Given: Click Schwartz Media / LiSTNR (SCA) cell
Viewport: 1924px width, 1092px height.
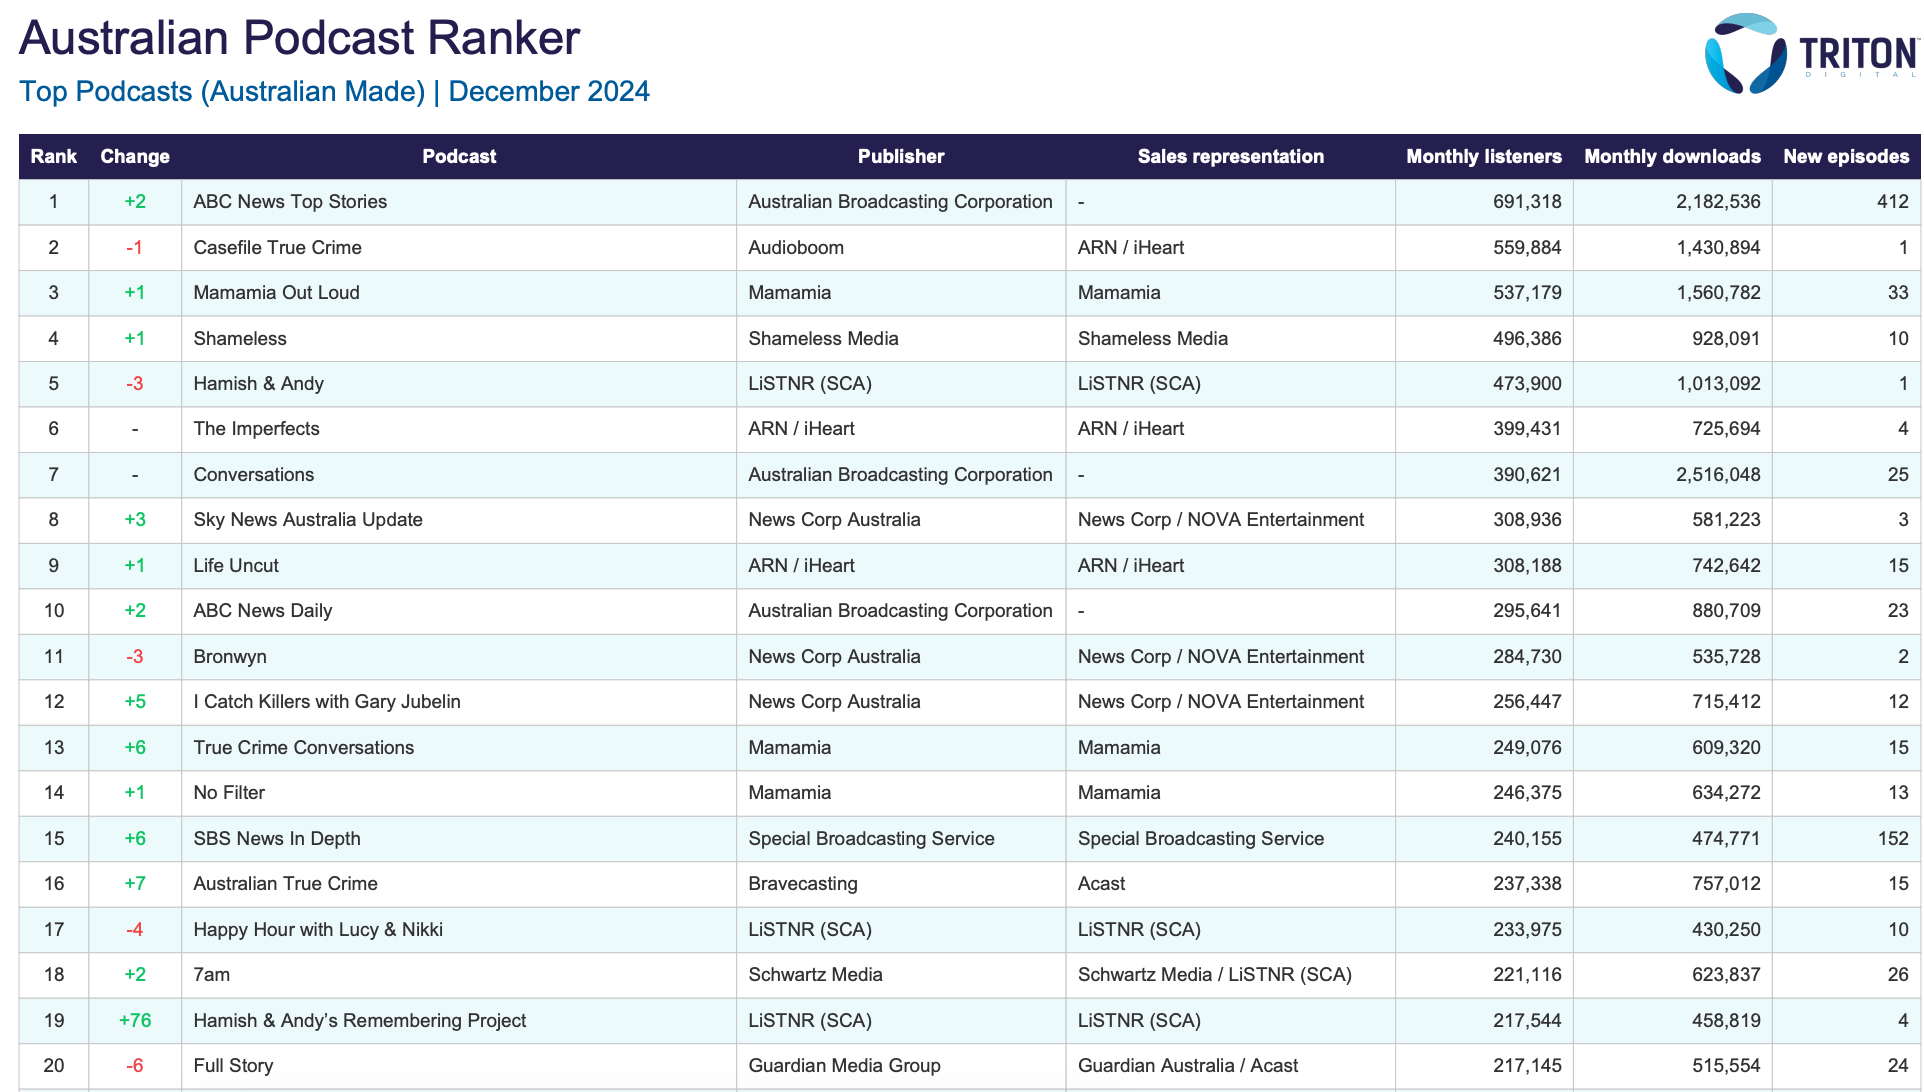Looking at the screenshot, I should pyautogui.click(x=1231, y=975).
